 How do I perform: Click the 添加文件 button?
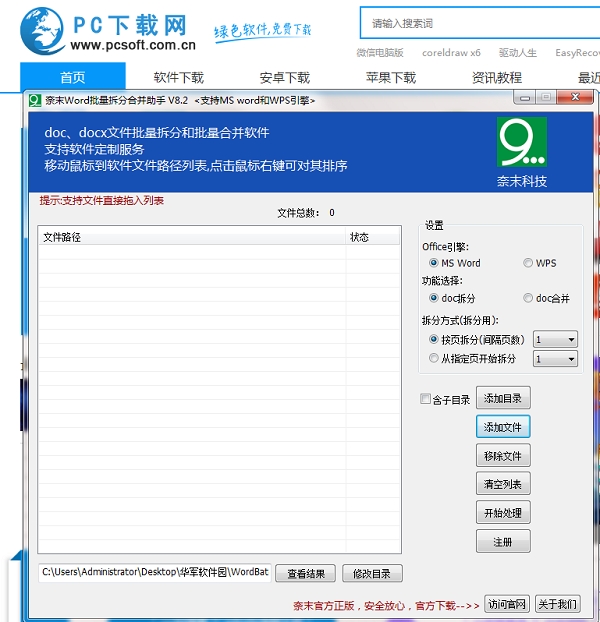point(503,427)
